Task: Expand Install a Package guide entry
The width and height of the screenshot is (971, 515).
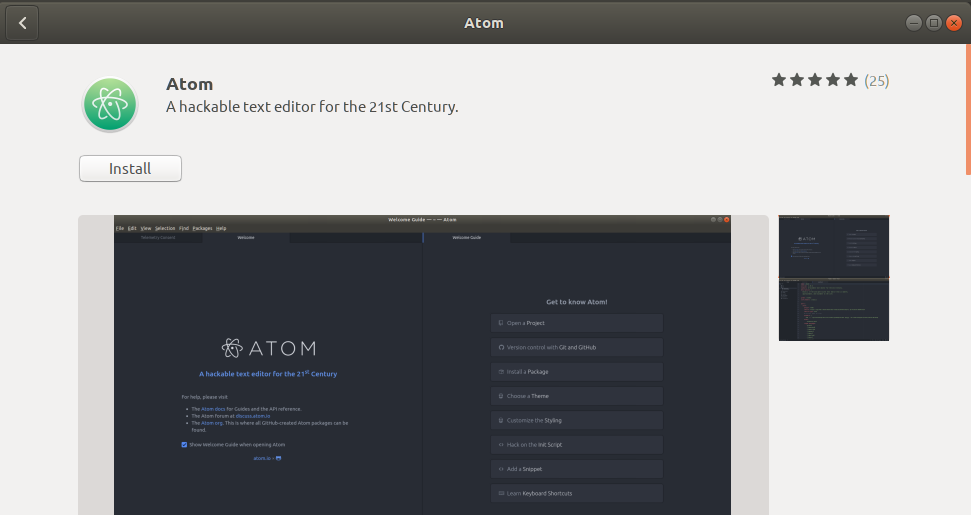Action: tap(576, 371)
